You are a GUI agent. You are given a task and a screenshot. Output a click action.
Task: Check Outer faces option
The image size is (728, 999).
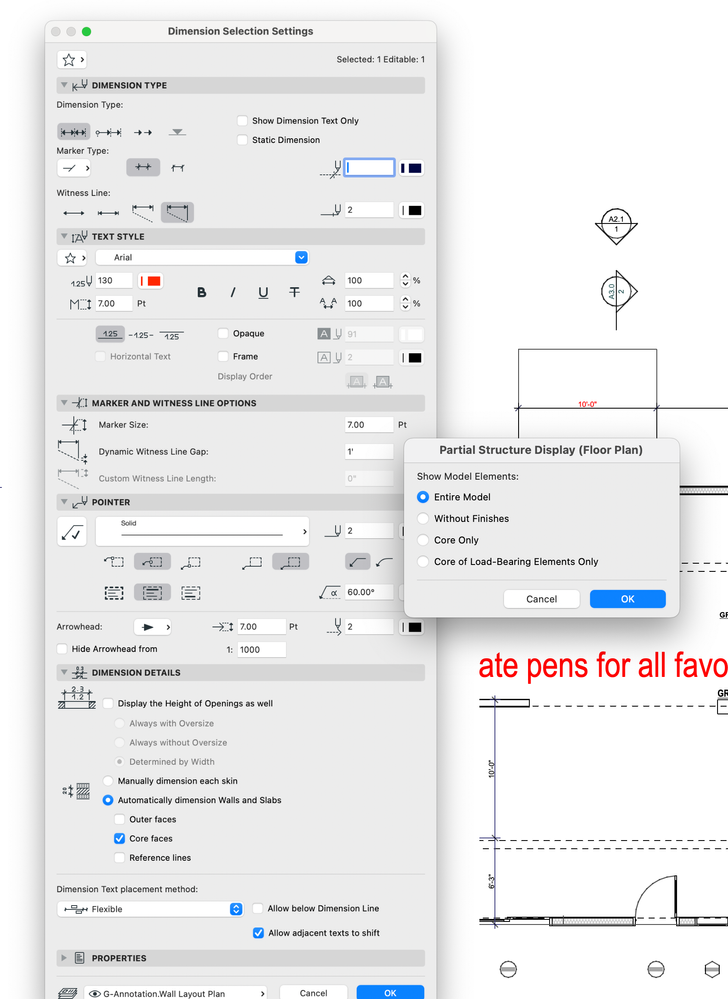[119, 819]
